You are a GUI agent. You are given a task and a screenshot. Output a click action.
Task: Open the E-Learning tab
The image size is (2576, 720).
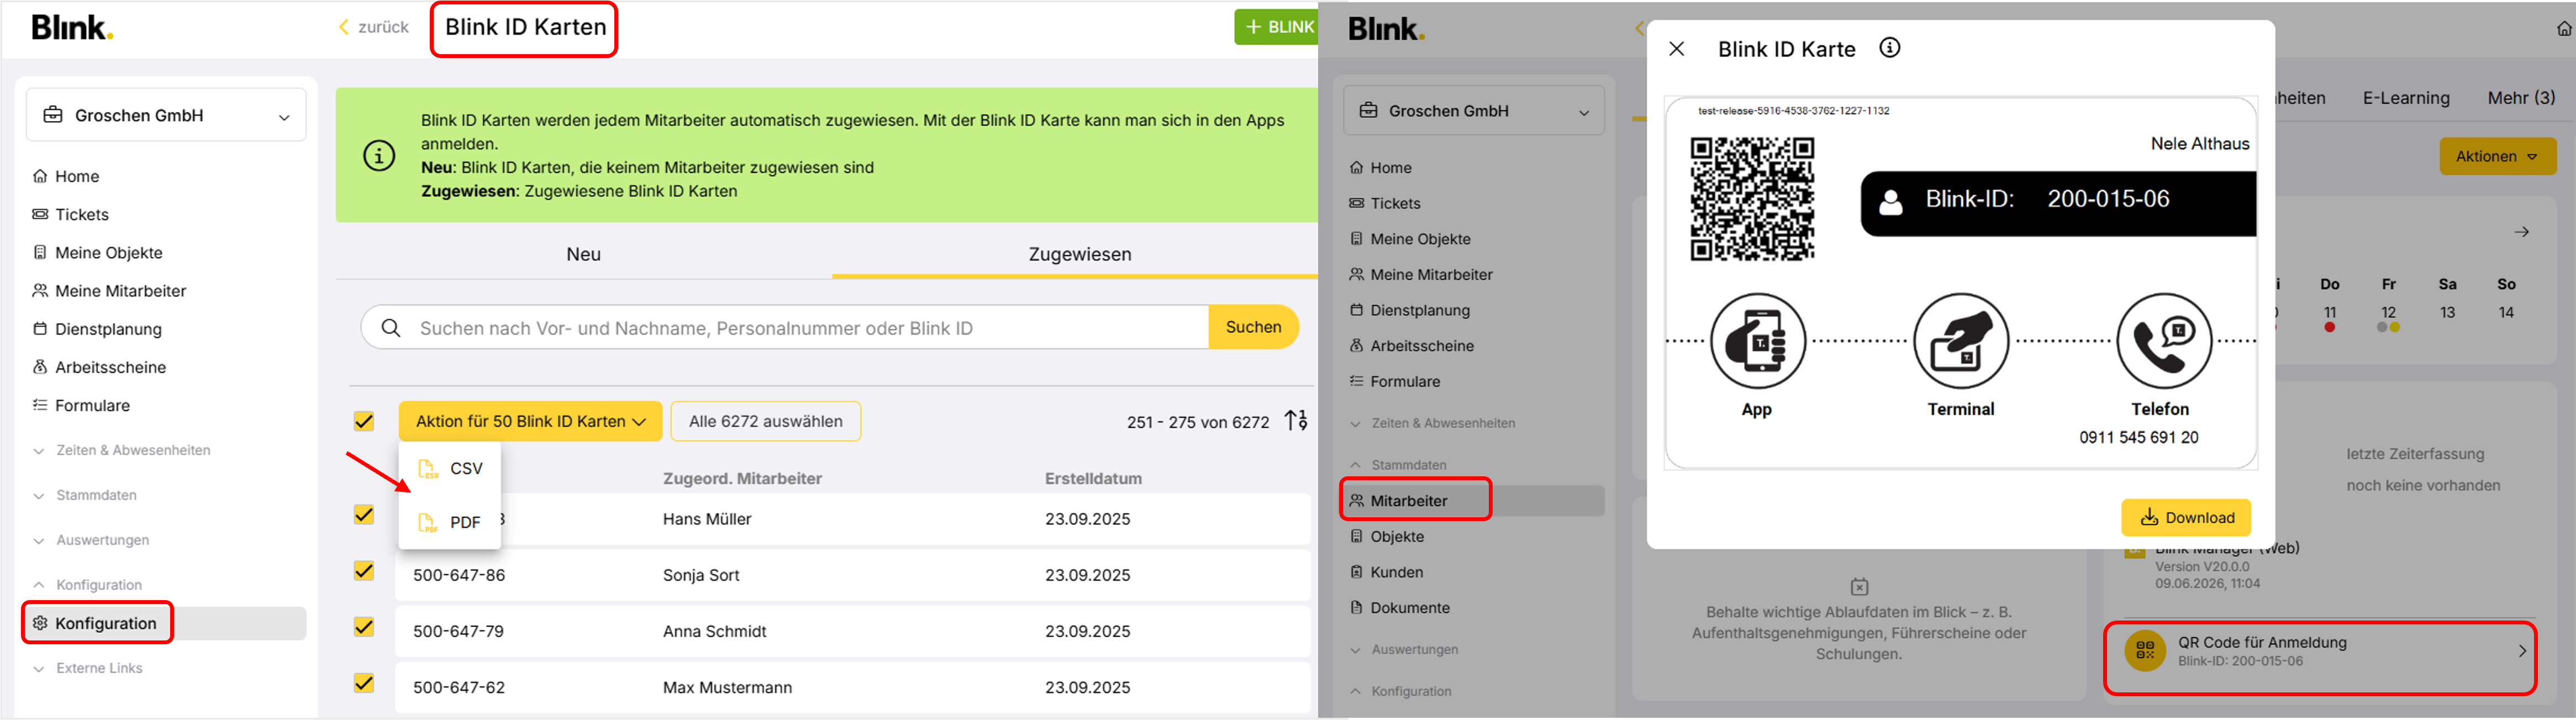coord(2406,98)
